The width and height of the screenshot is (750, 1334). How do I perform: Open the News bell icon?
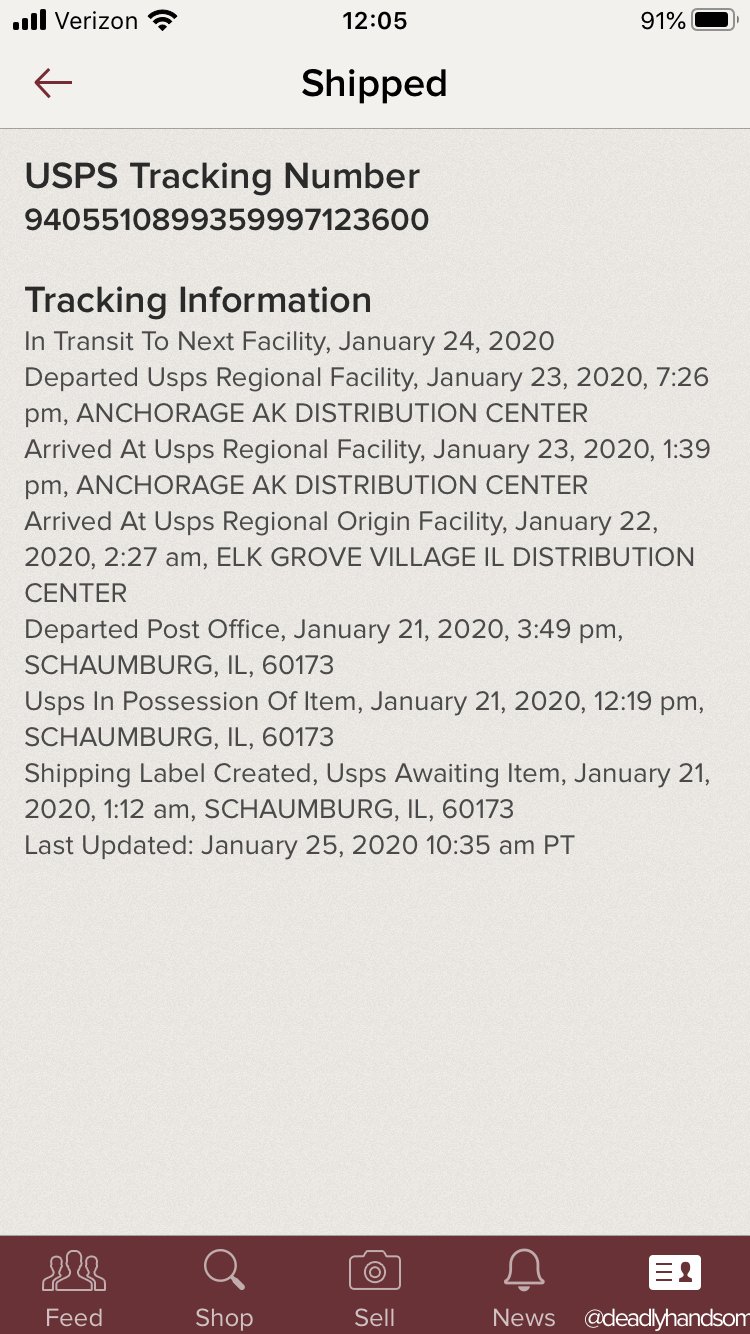tap(524, 1271)
